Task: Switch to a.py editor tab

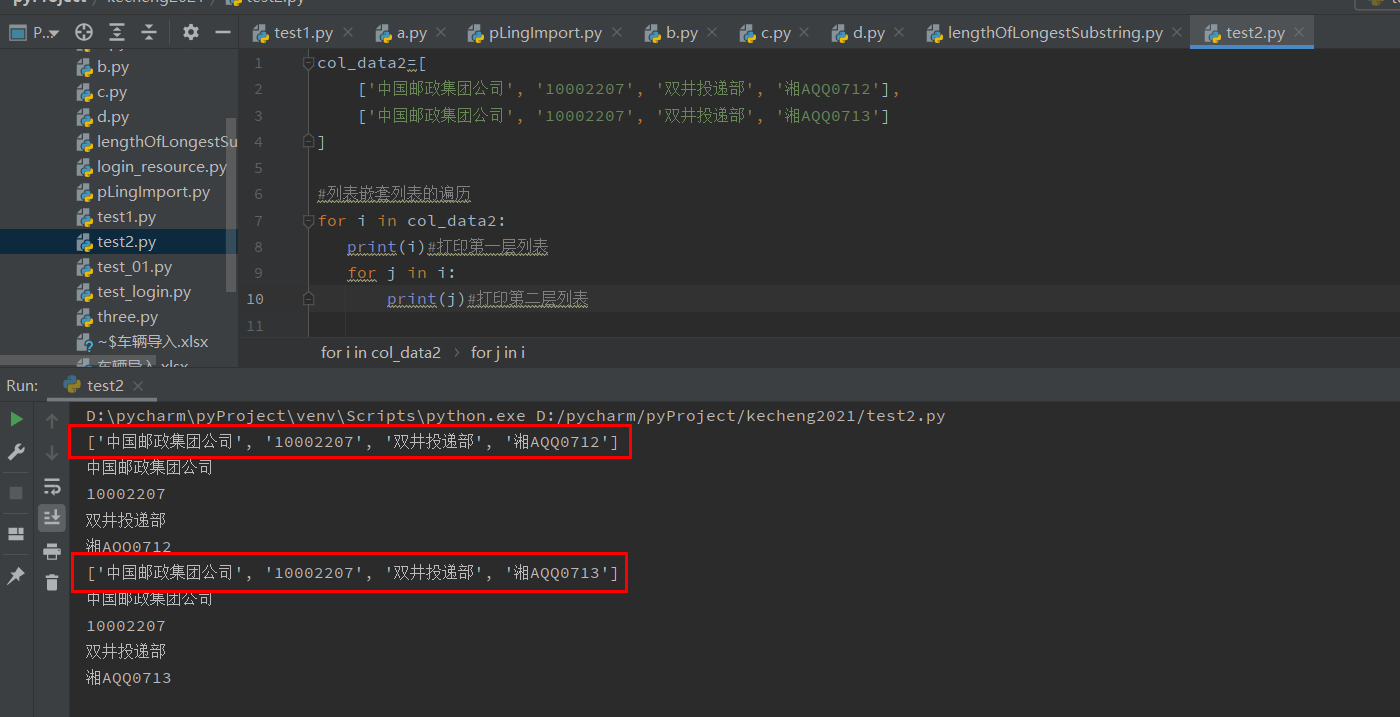Action: (x=412, y=33)
